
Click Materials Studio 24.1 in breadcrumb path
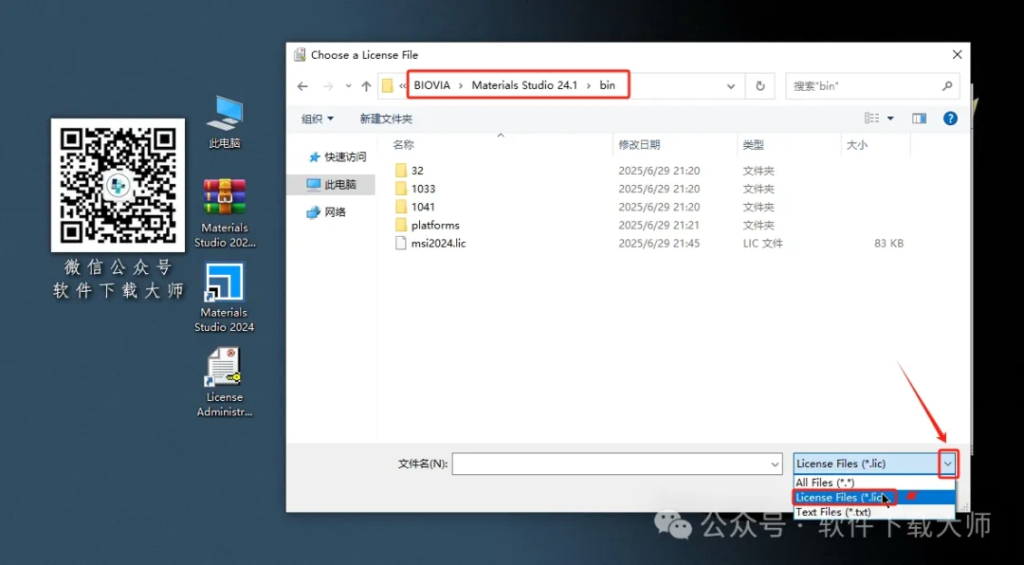click(524, 85)
